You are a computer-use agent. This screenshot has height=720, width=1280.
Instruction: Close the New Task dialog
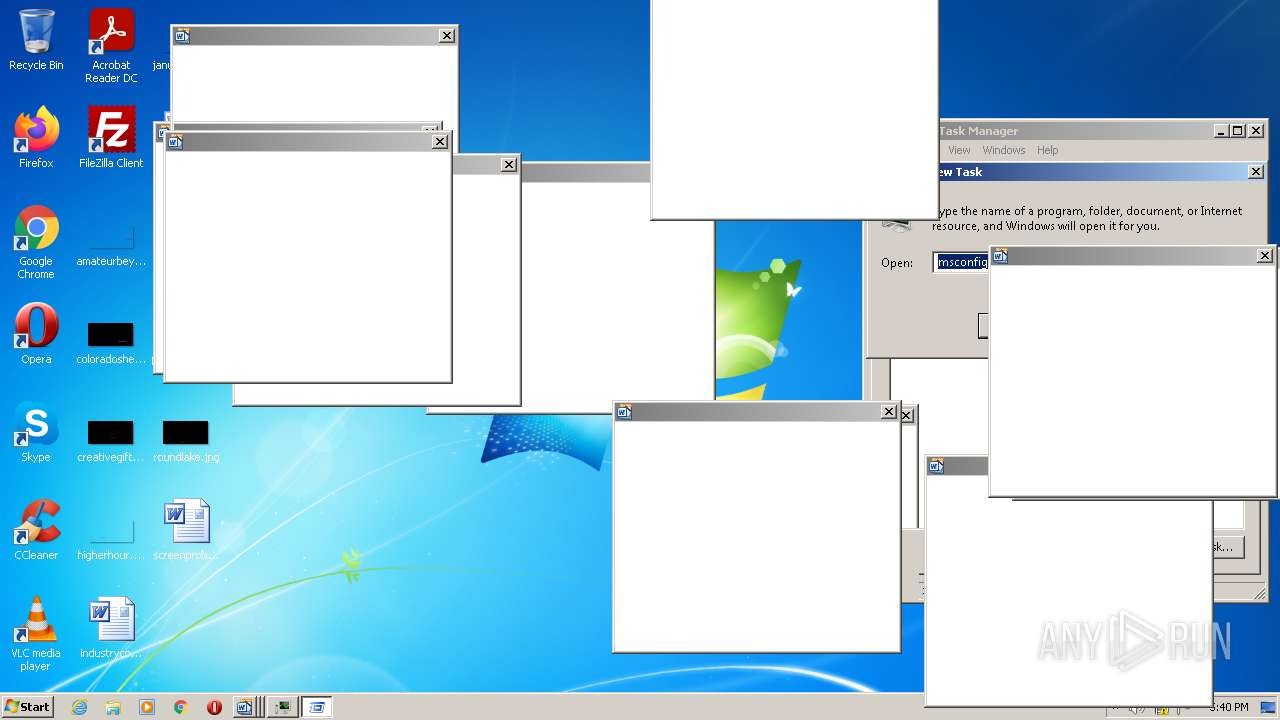1256,172
